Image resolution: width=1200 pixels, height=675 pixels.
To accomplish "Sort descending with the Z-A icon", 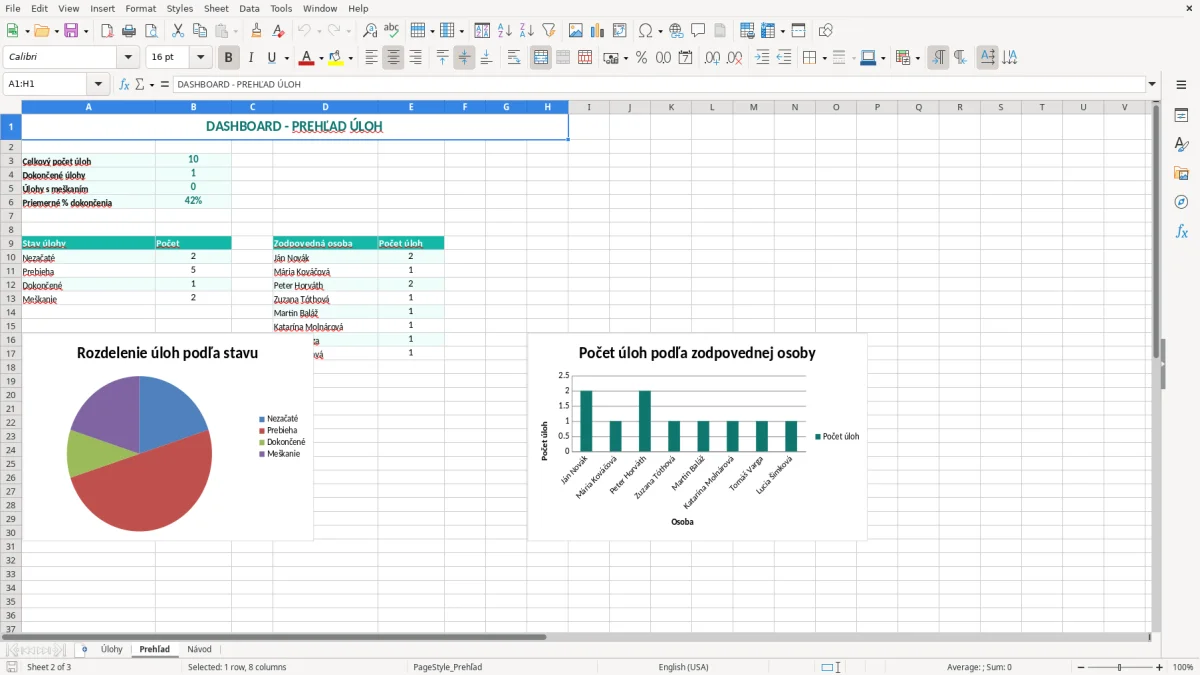I will click(x=527, y=31).
